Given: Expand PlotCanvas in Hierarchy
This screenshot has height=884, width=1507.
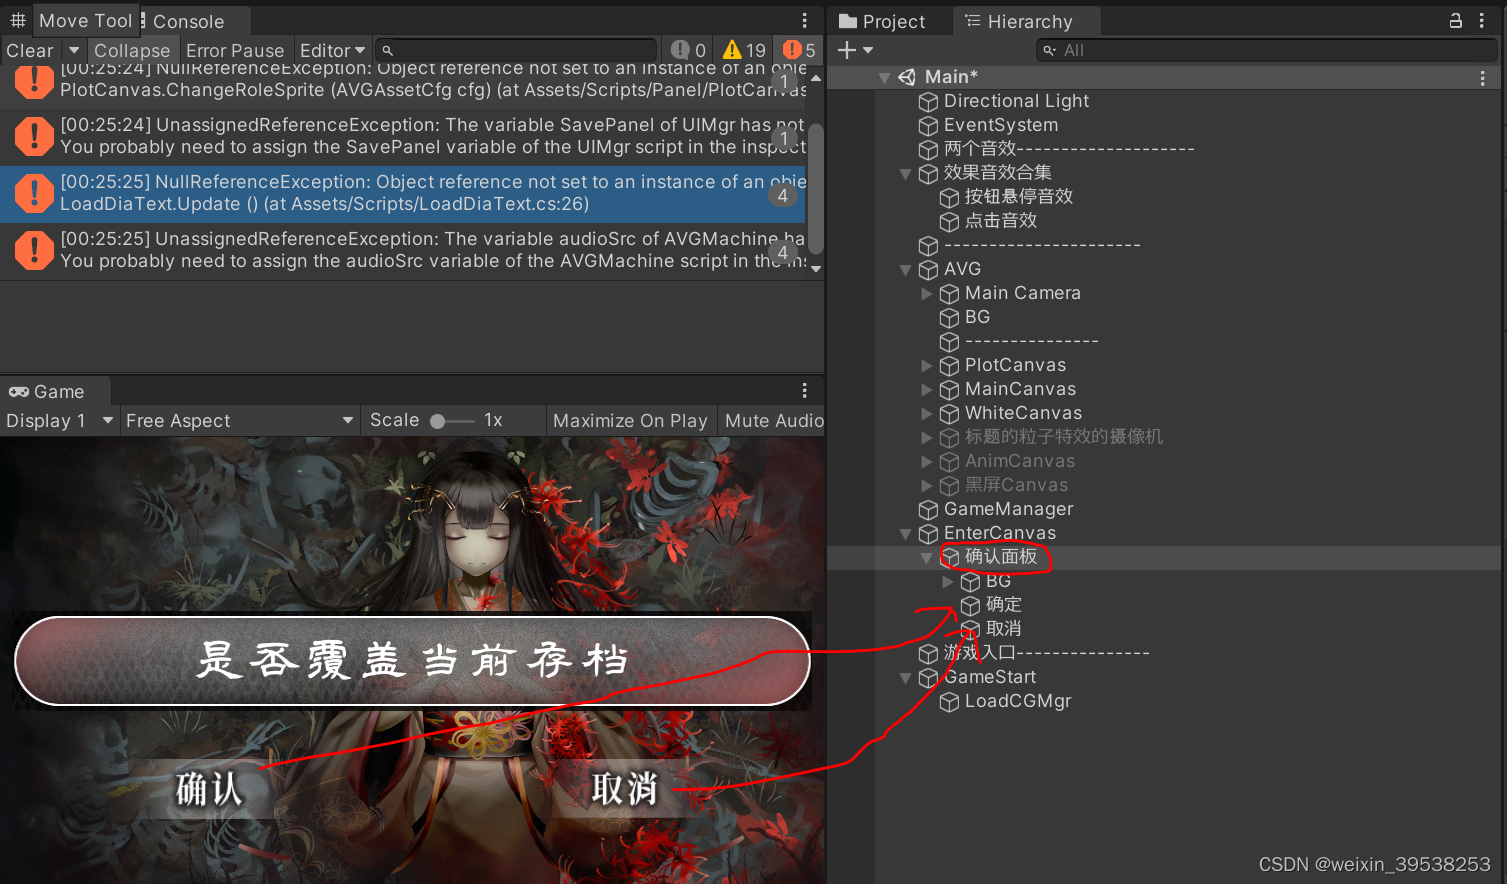Looking at the screenshot, I should click(926, 366).
